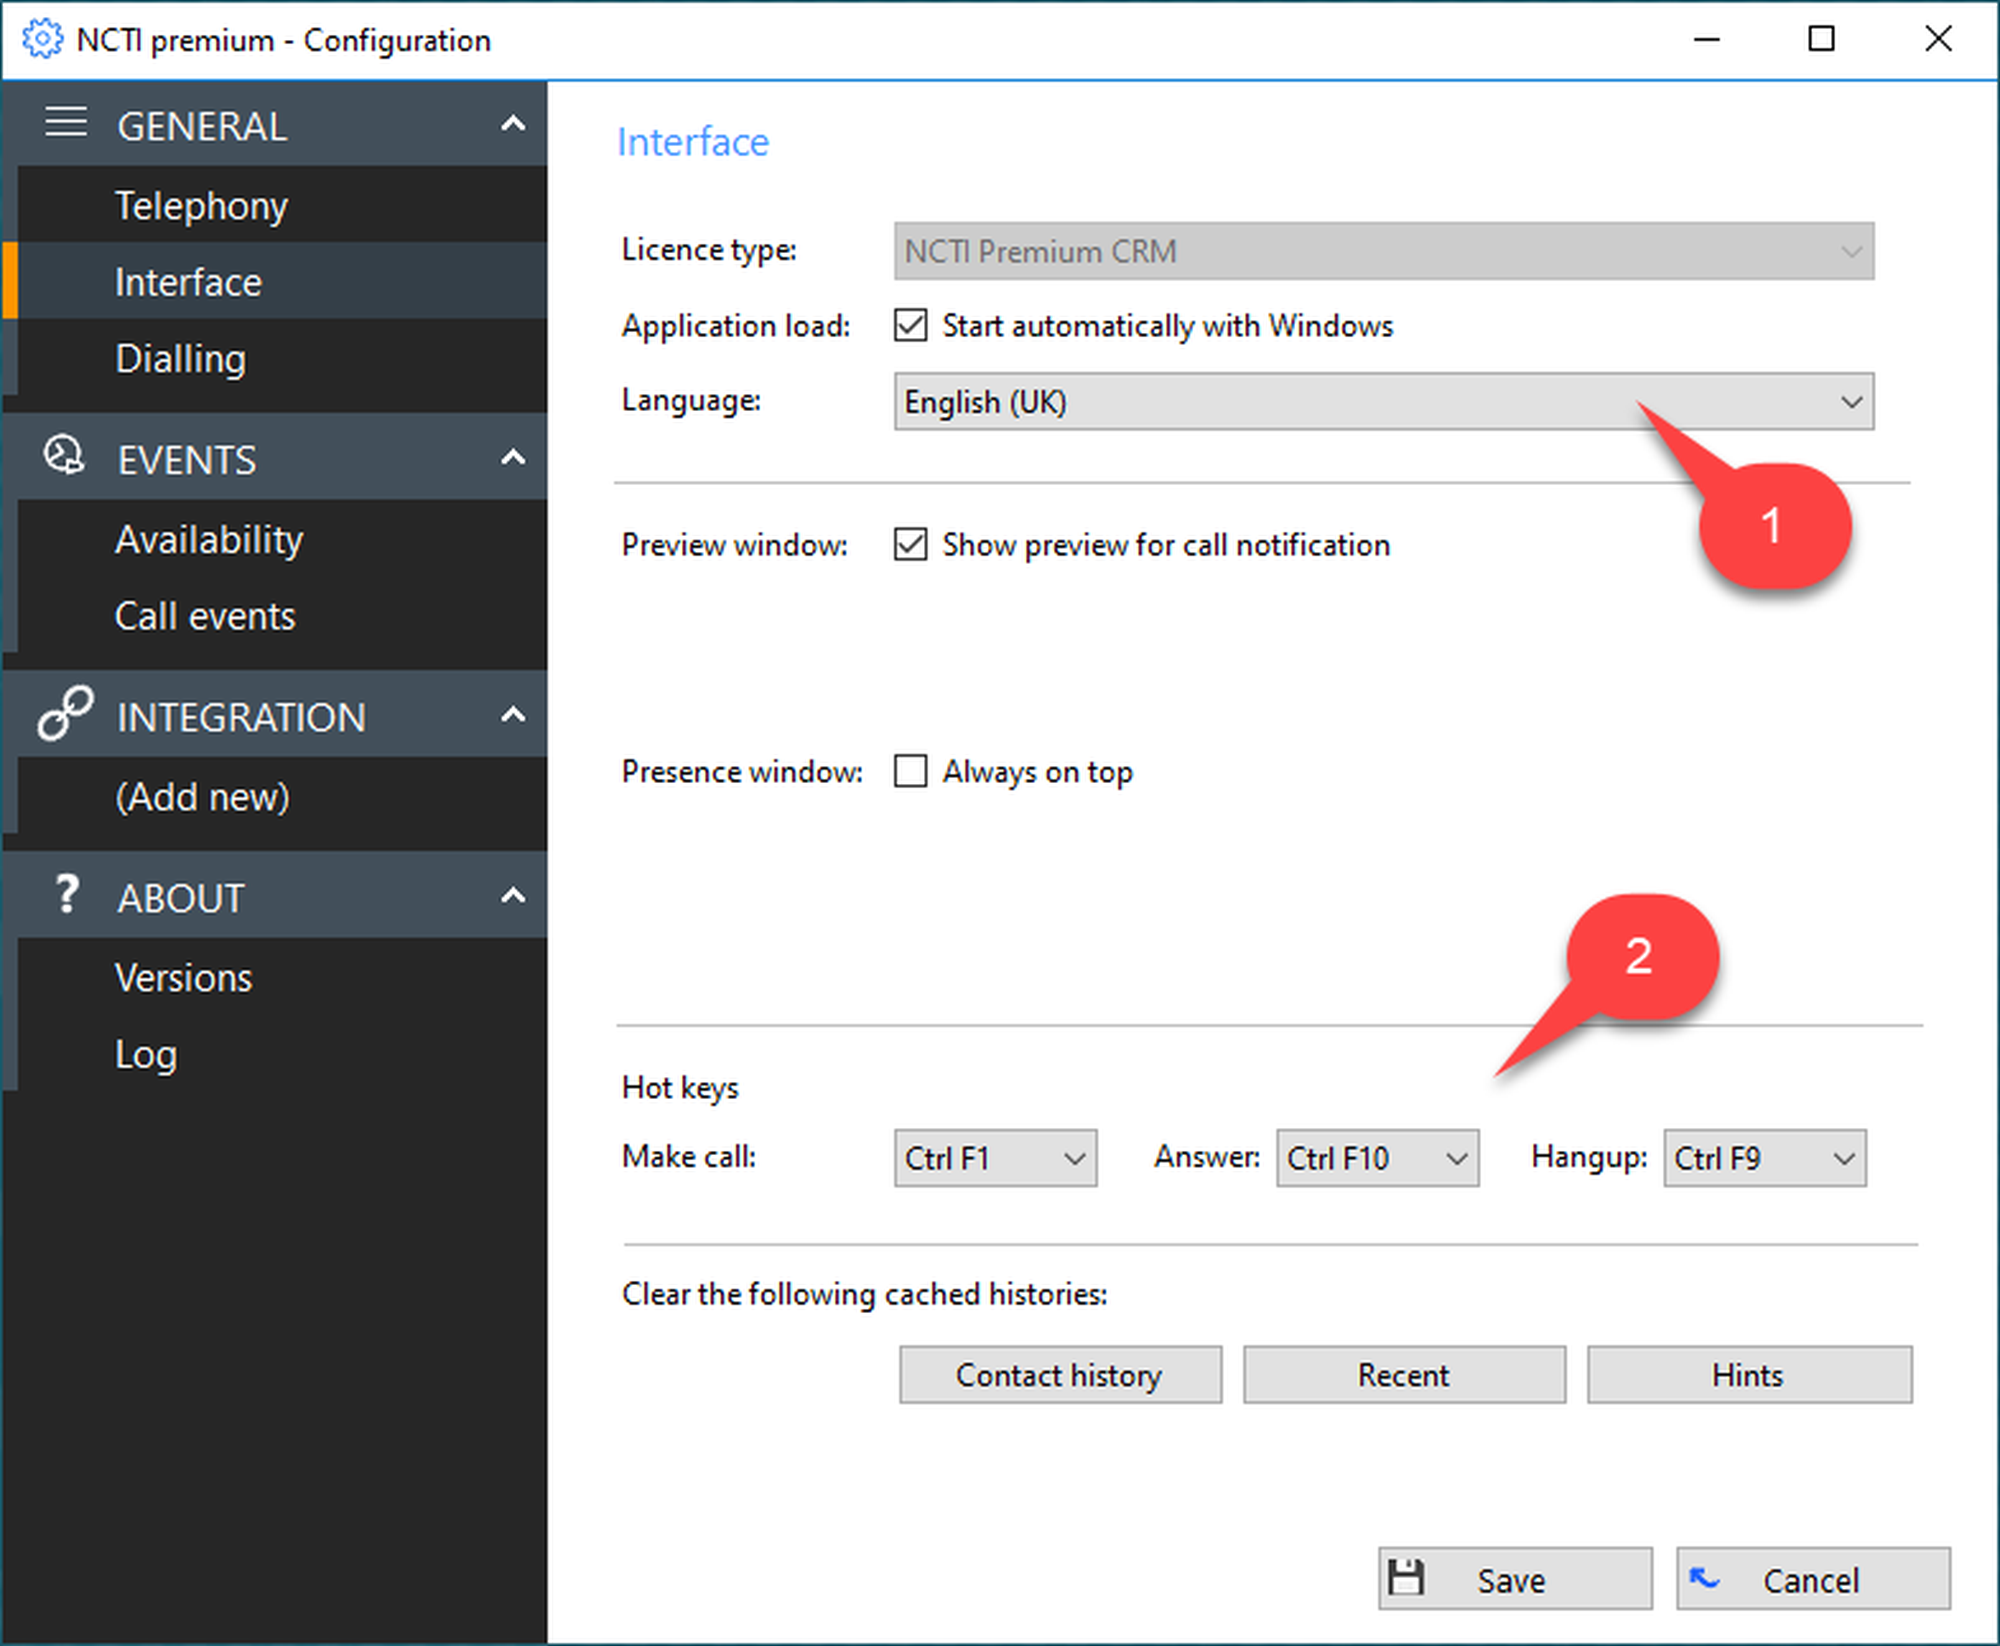Click the ABOUT question mark icon
This screenshot has width=2000, height=1646.
click(66, 894)
